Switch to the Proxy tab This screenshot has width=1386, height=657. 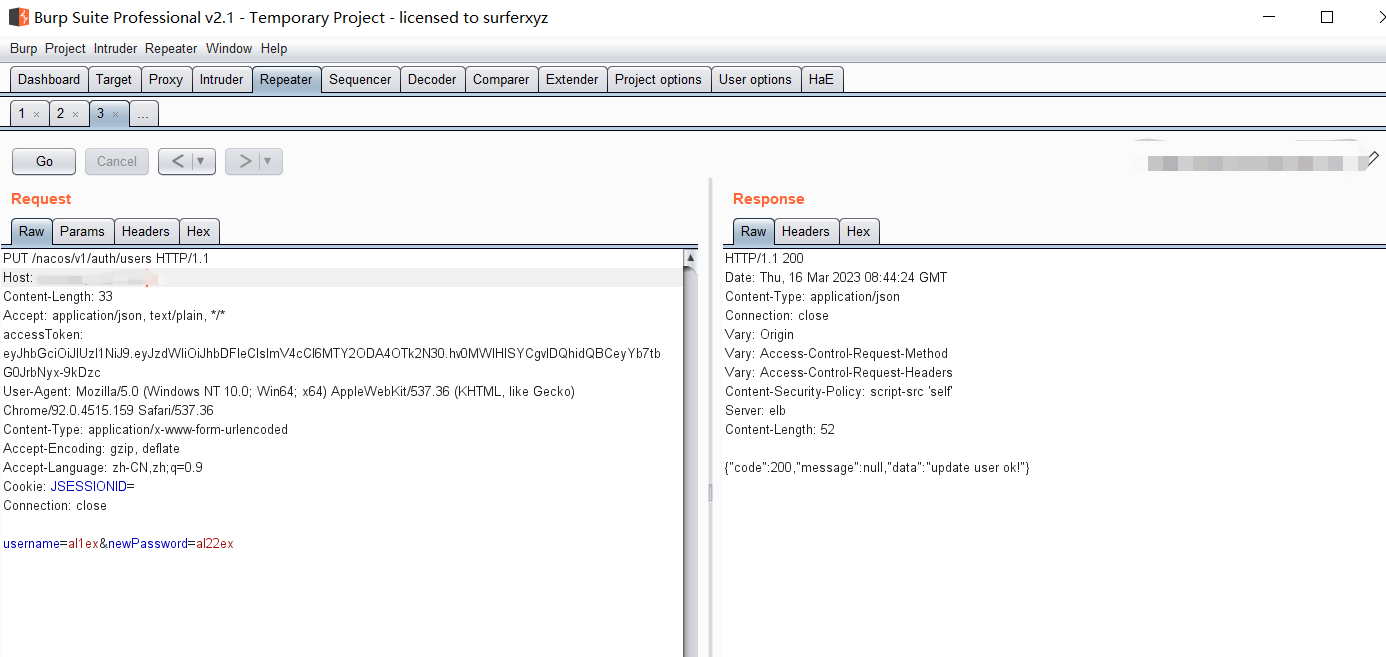pos(166,79)
